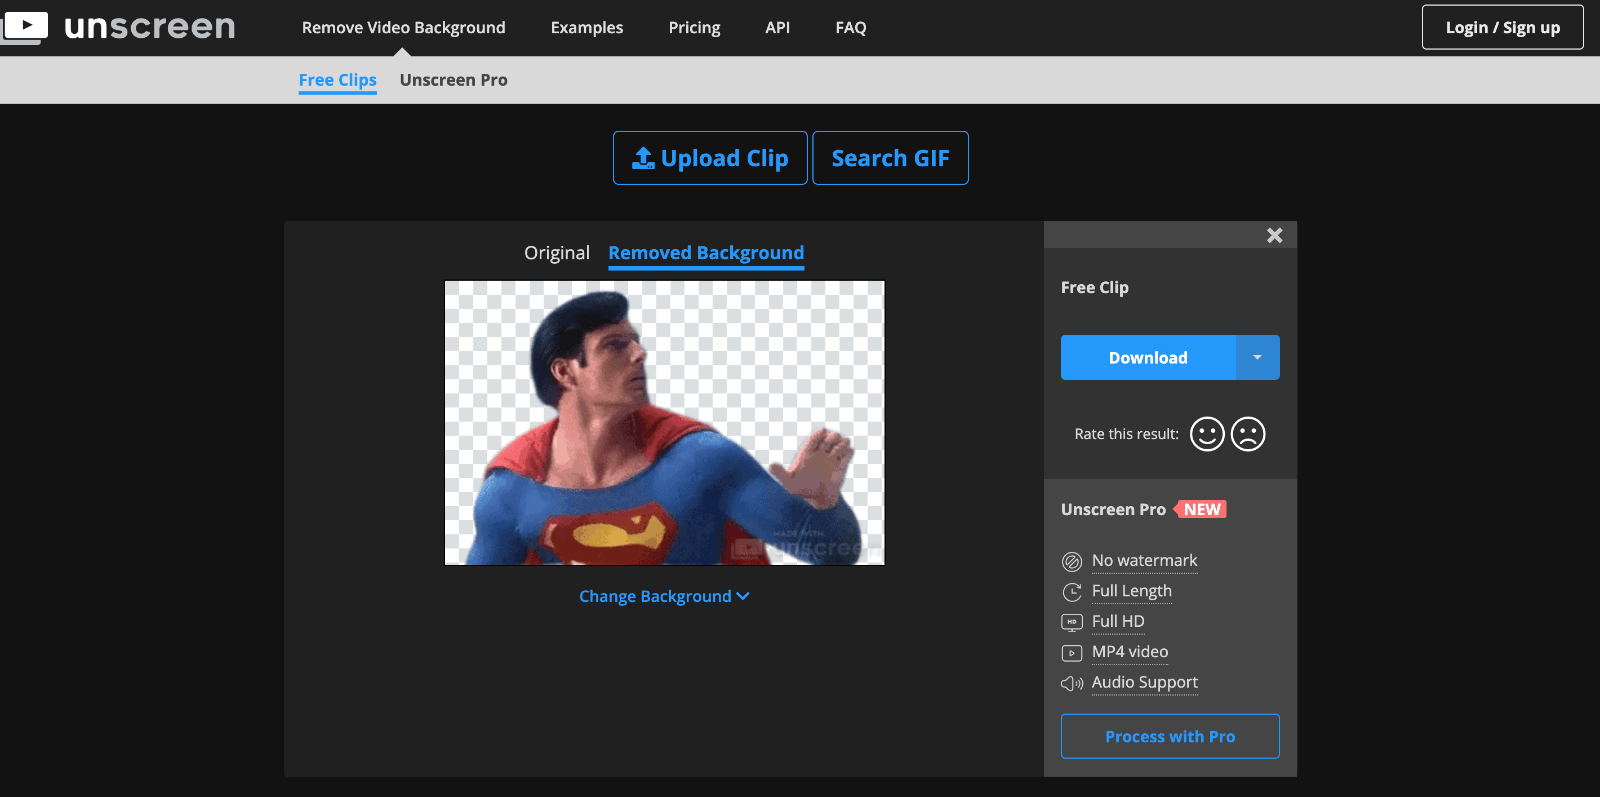The width and height of the screenshot is (1600, 797).
Task: Switch to the Unscreen Pro tab
Action: pyautogui.click(x=453, y=80)
